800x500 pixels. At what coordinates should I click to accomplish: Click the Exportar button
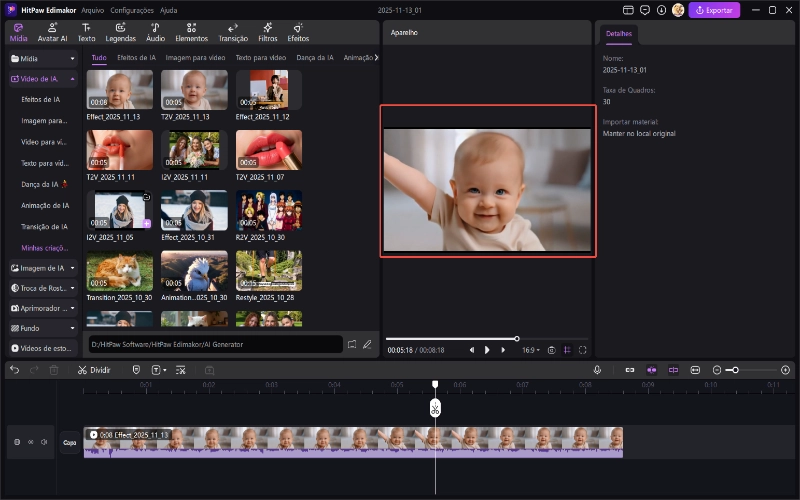(x=714, y=10)
